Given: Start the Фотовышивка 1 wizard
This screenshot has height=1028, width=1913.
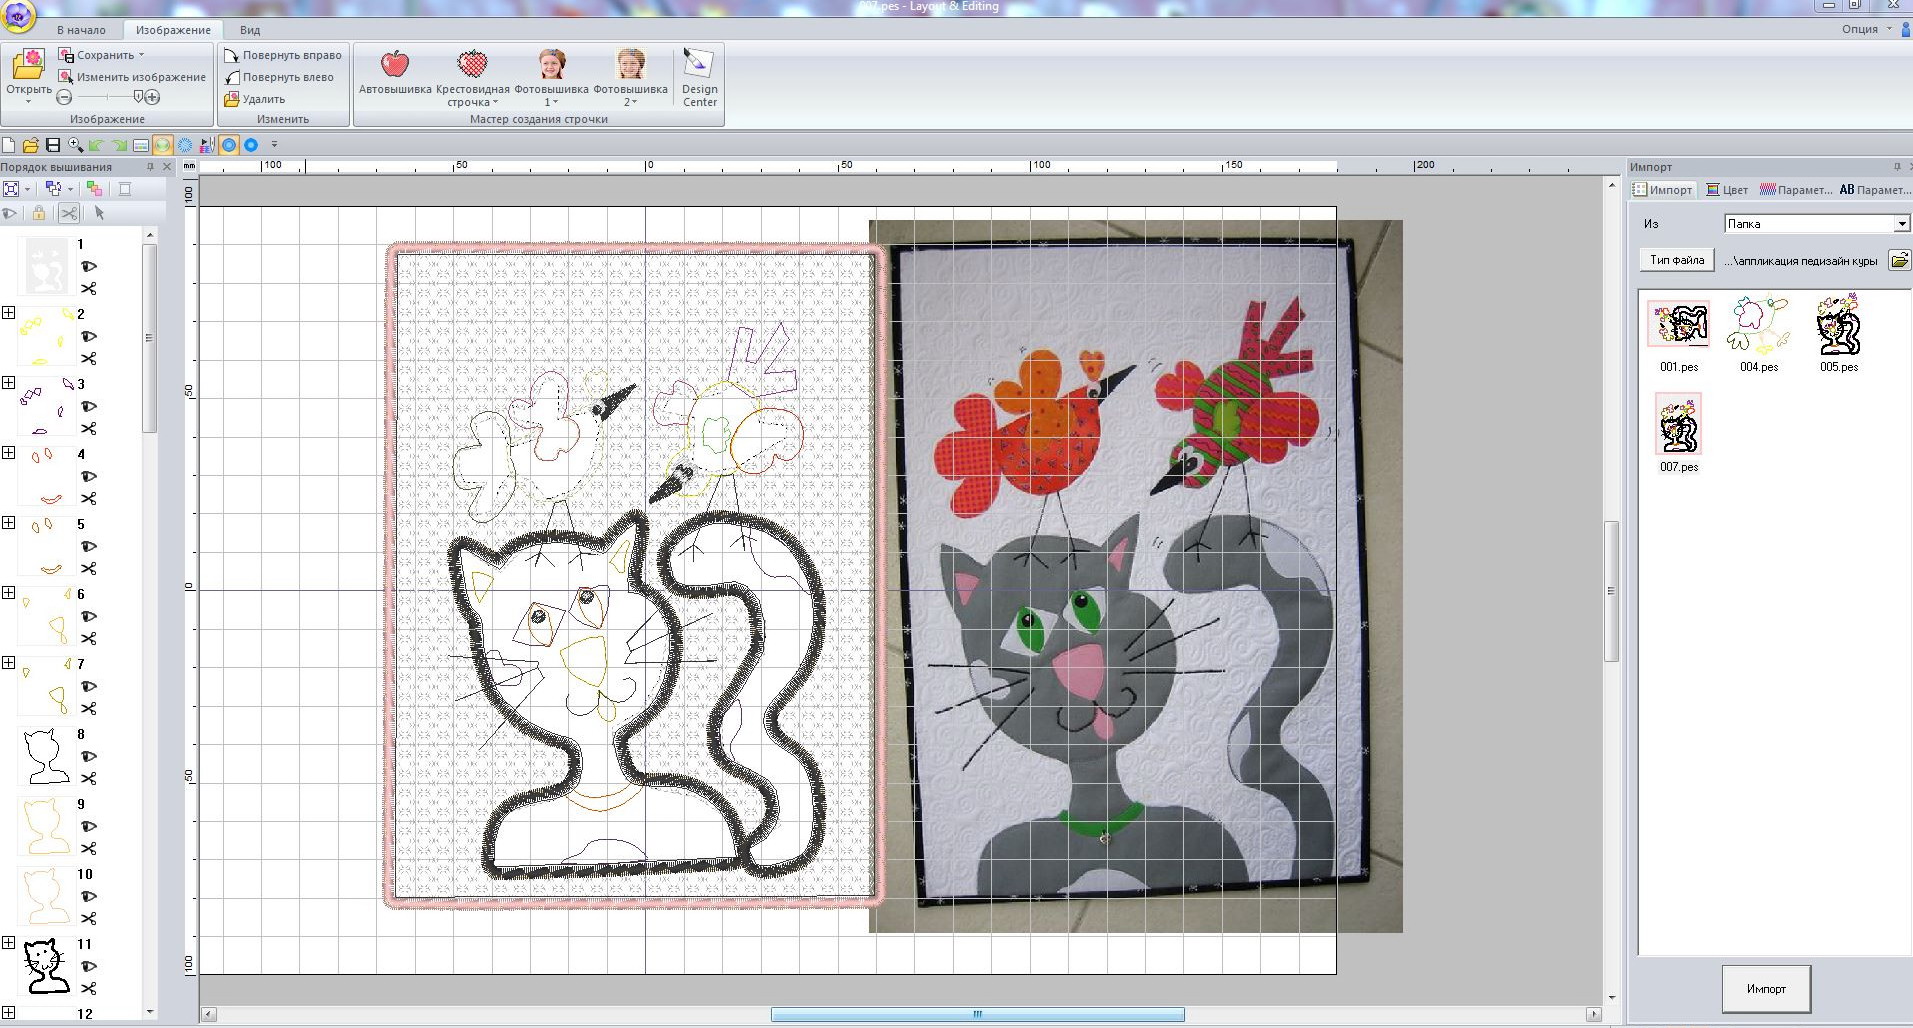Looking at the screenshot, I should coord(551,77).
